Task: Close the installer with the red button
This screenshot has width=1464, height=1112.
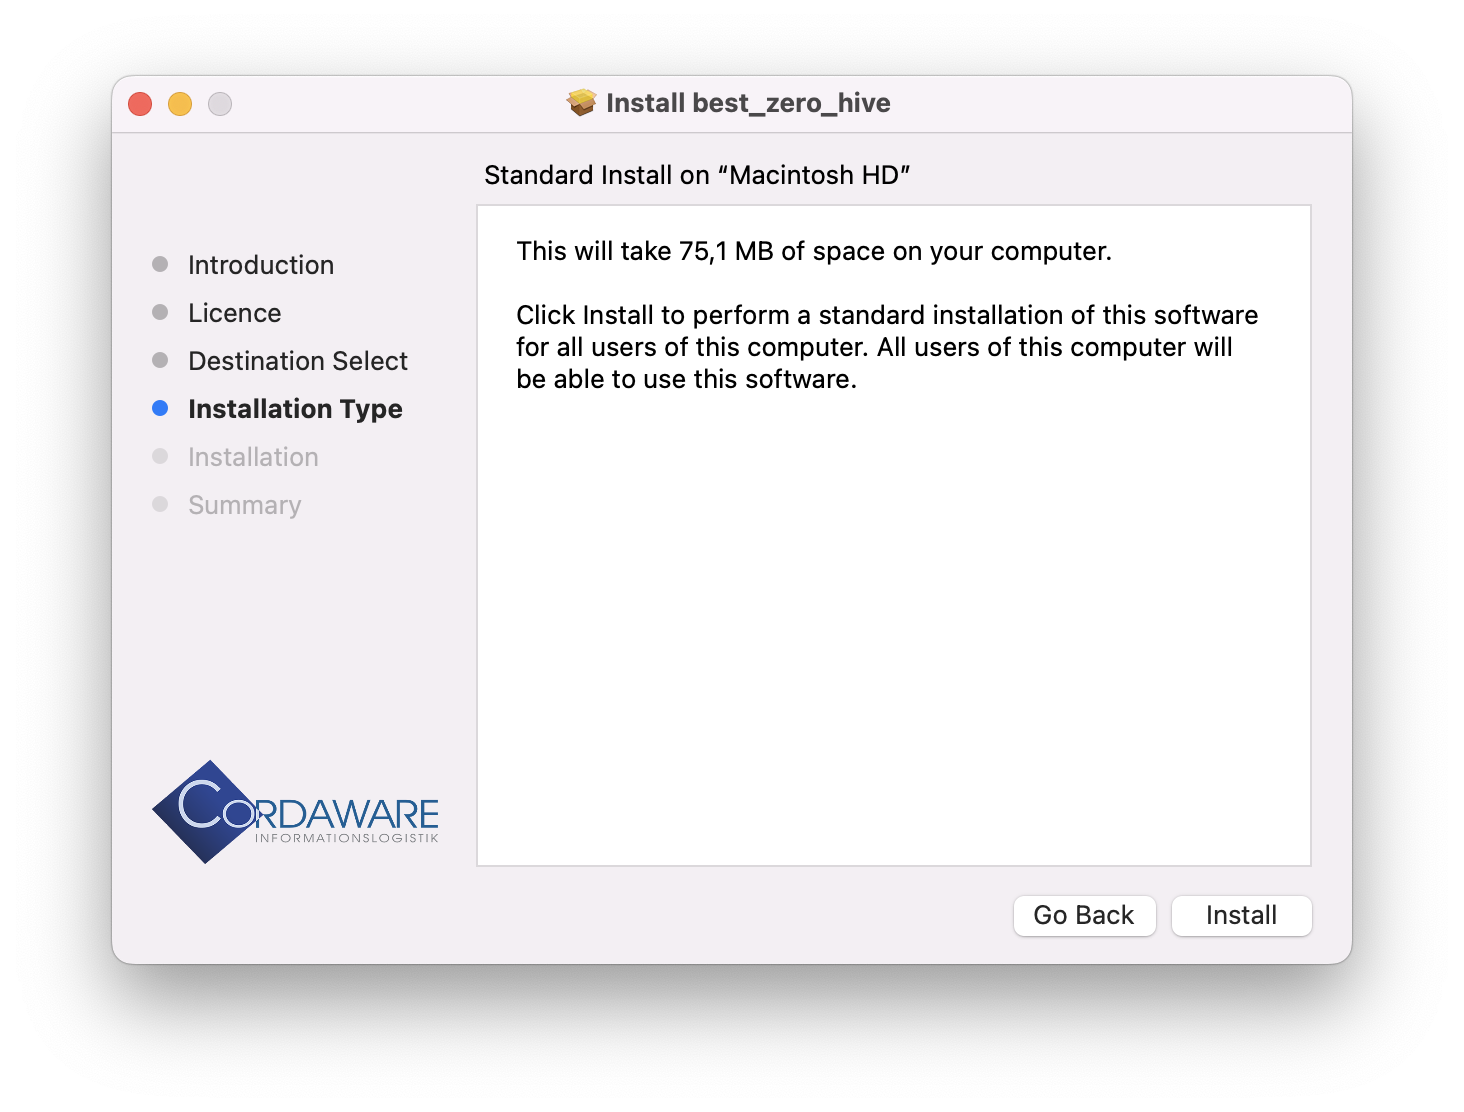Action: tap(140, 104)
